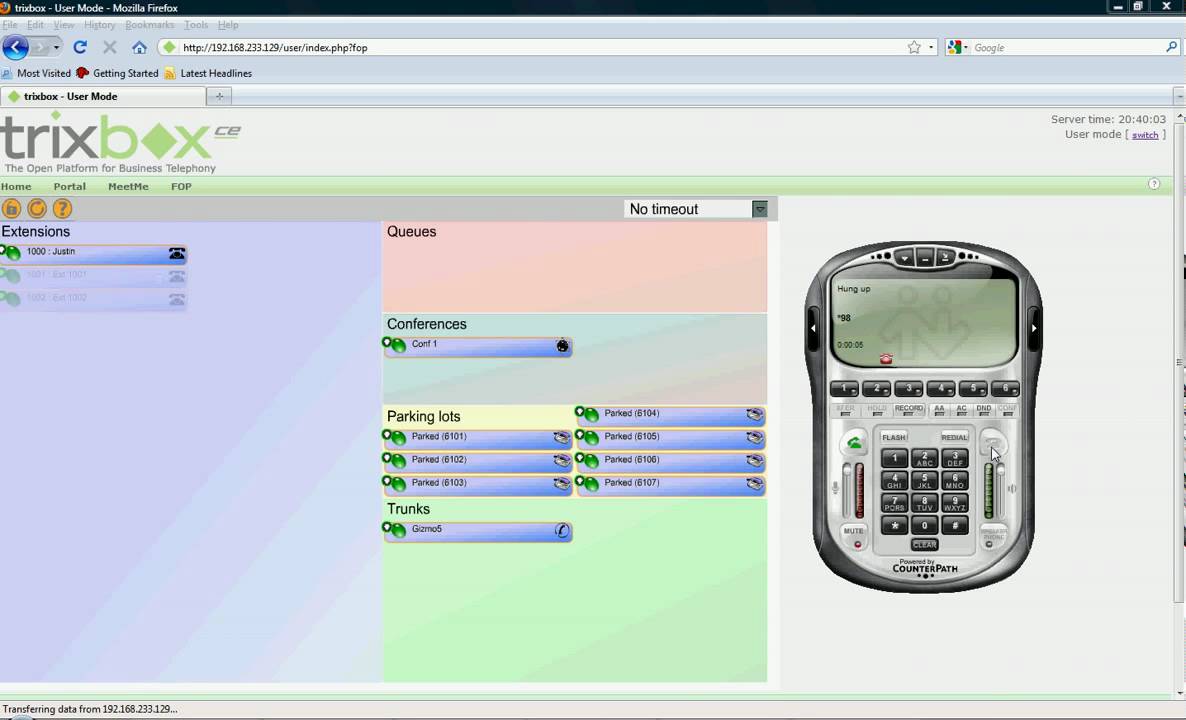Viewport: 1186px width, 720px height.
Task: Go to trixbox Portal menu
Action: (x=70, y=187)
